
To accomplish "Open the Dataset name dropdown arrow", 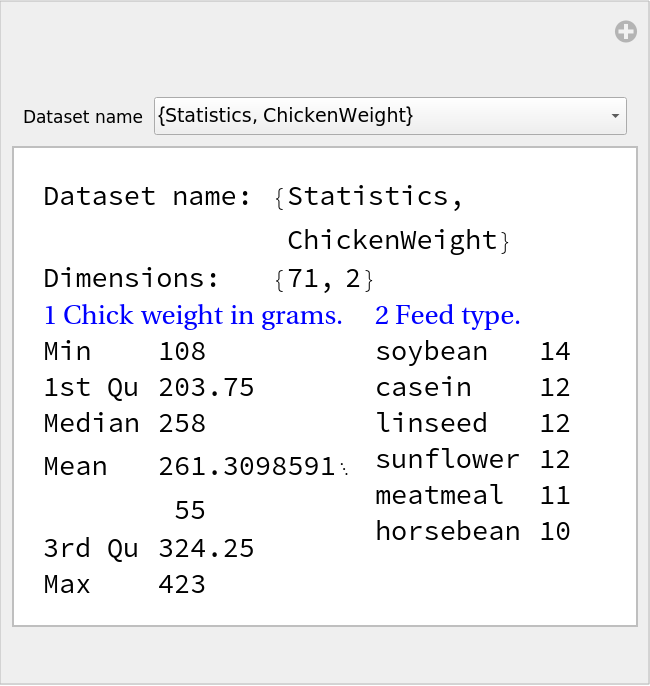I will [614, 116].
